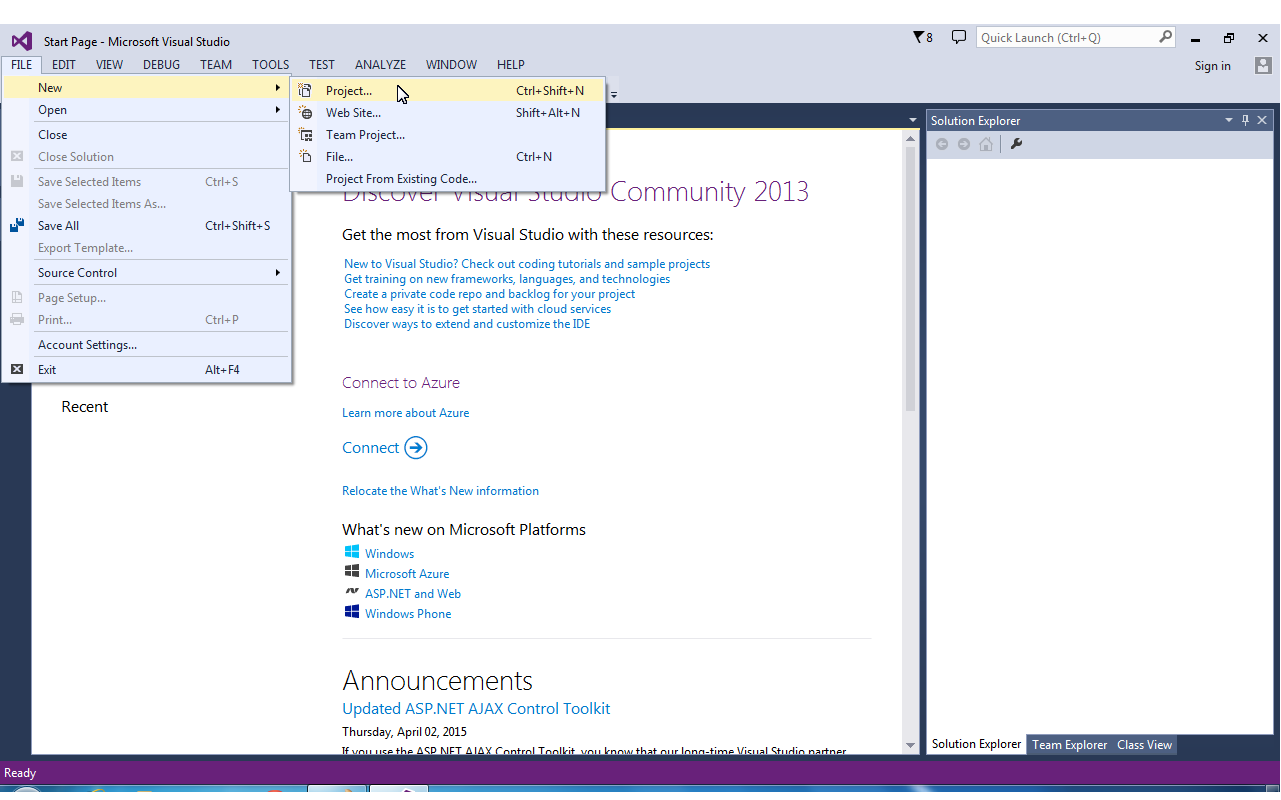Click the Solution Explorer Home icon

click(x=986, y=144)
